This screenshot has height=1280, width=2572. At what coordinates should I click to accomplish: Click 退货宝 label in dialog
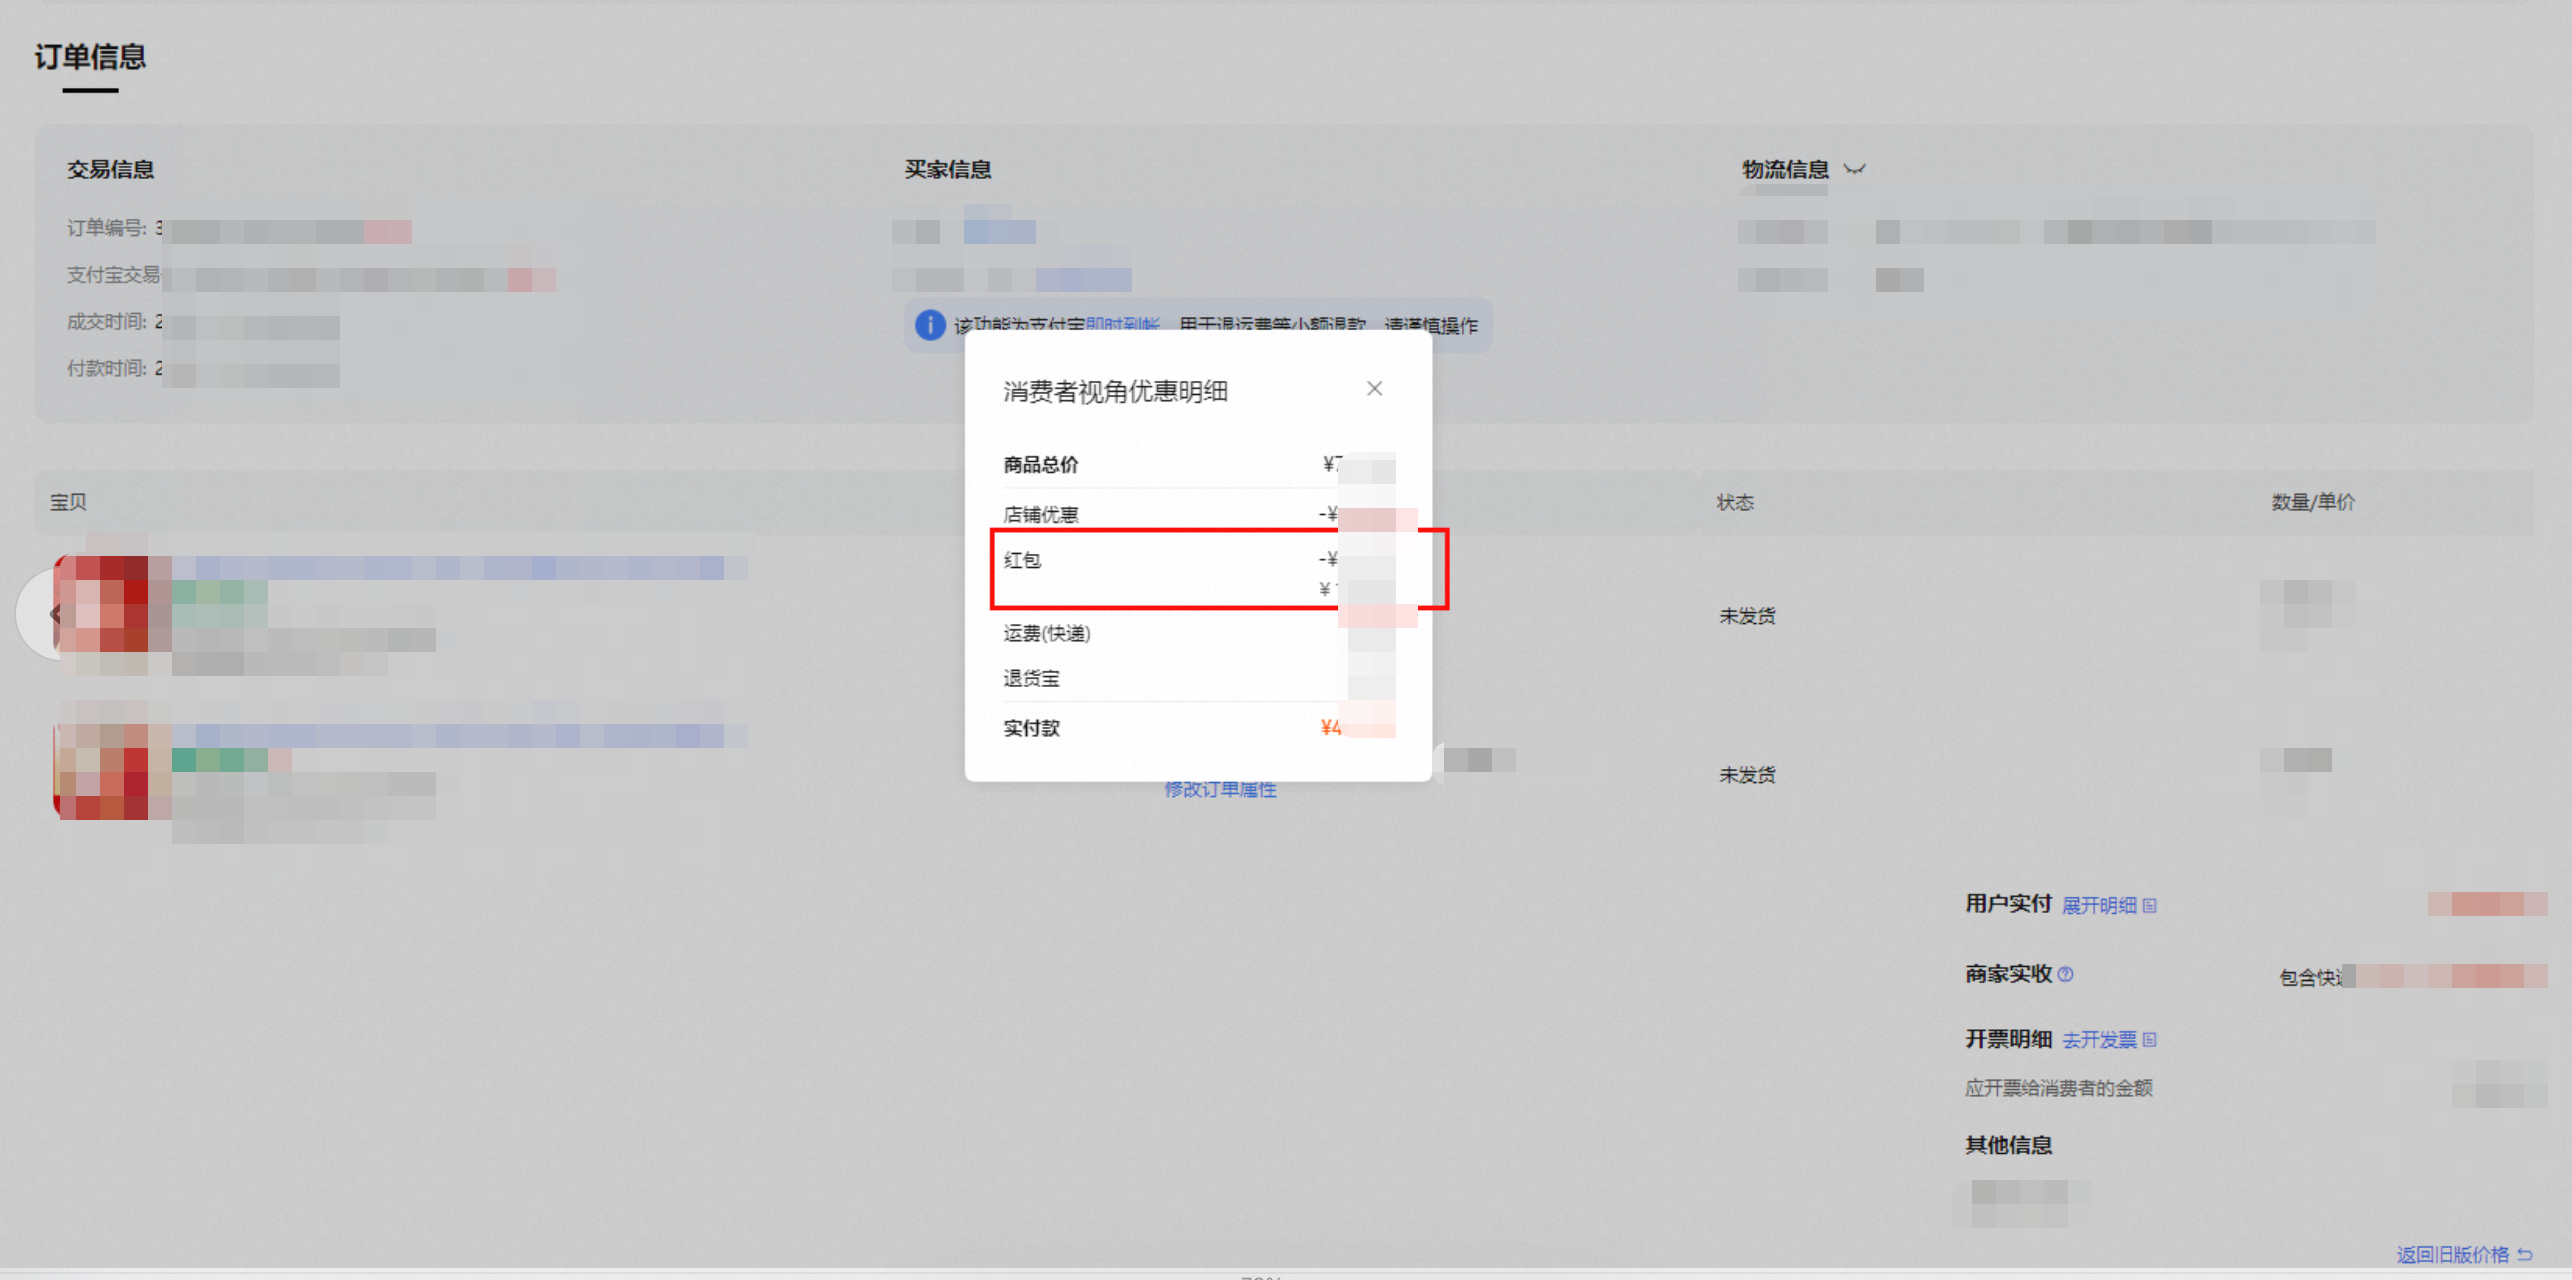pyautogui.click(x=1031, y=678)
